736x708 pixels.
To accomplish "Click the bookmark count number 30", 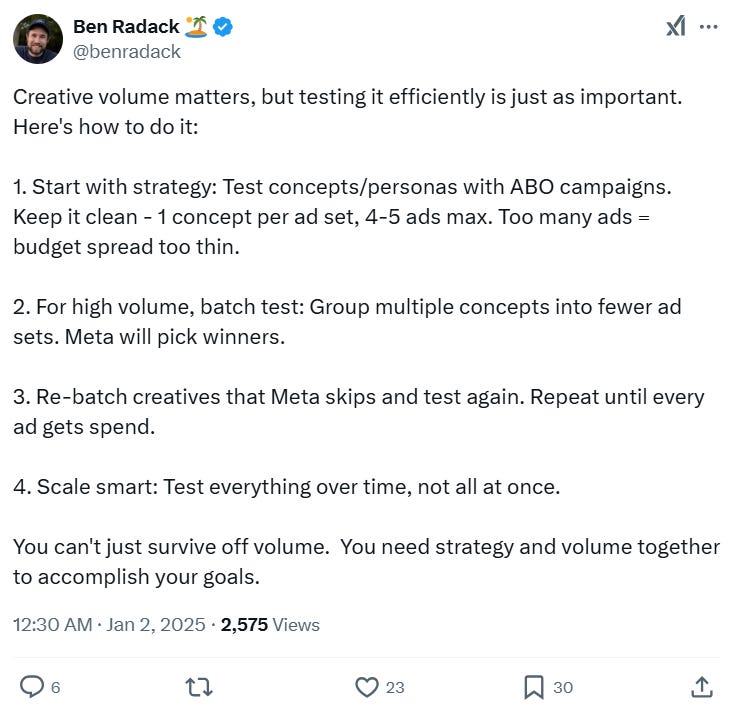I will (563, 687).
